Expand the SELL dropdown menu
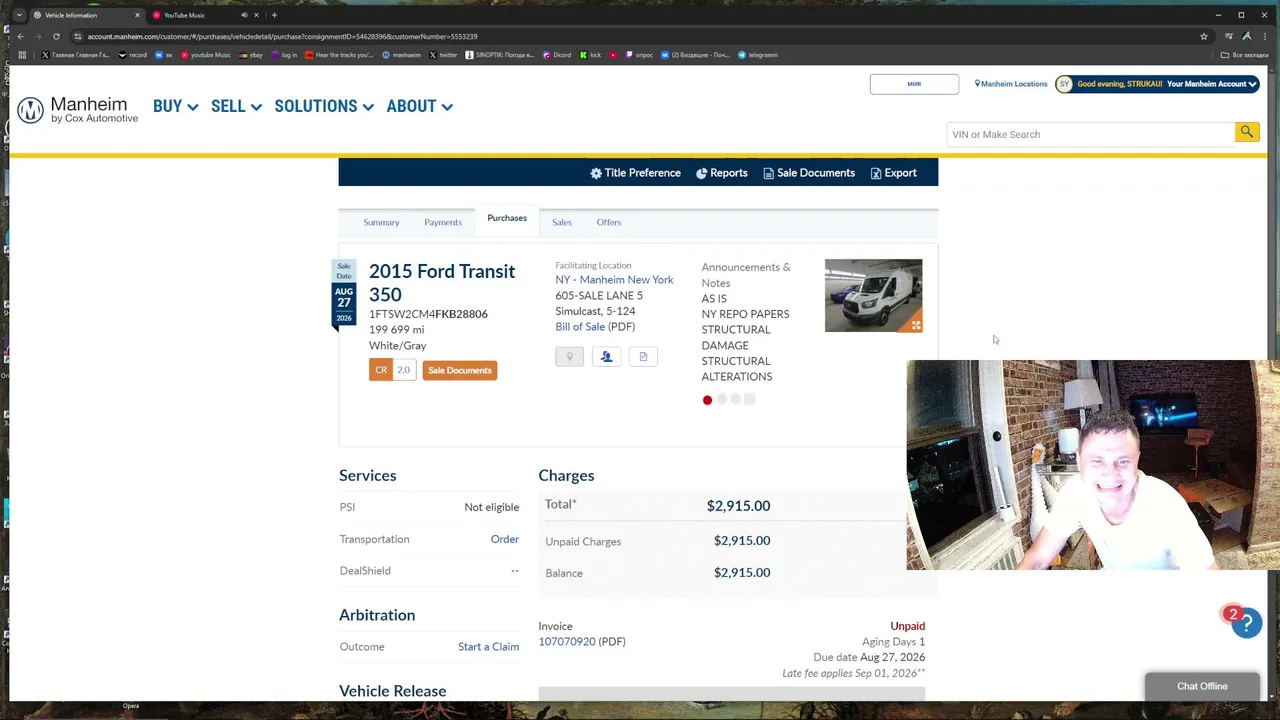 pos(236,106)
